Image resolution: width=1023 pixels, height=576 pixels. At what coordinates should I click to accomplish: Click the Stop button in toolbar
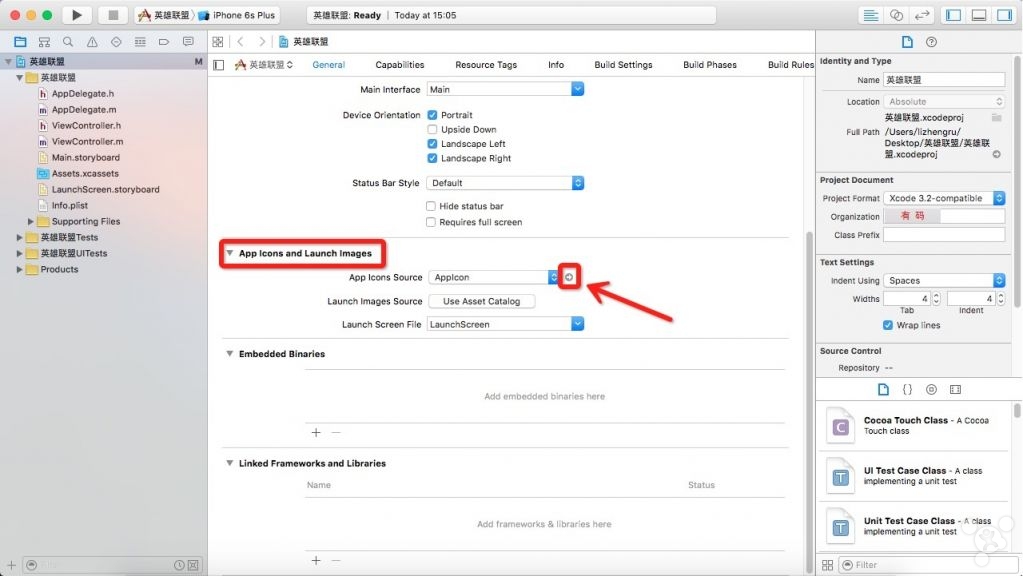(x=112, y=15)
